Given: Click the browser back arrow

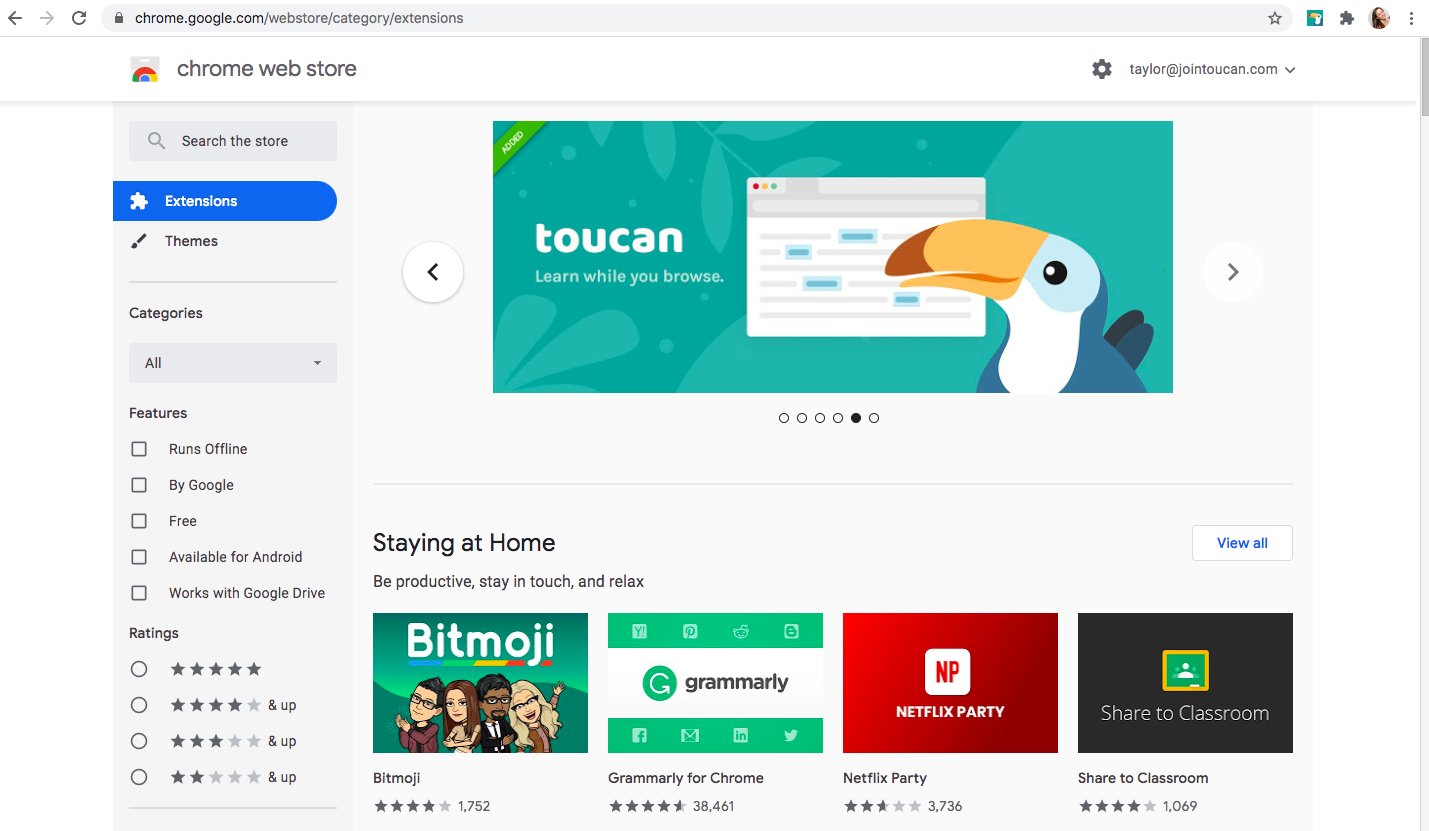Looking at the screenshot, I should [15, 18].
